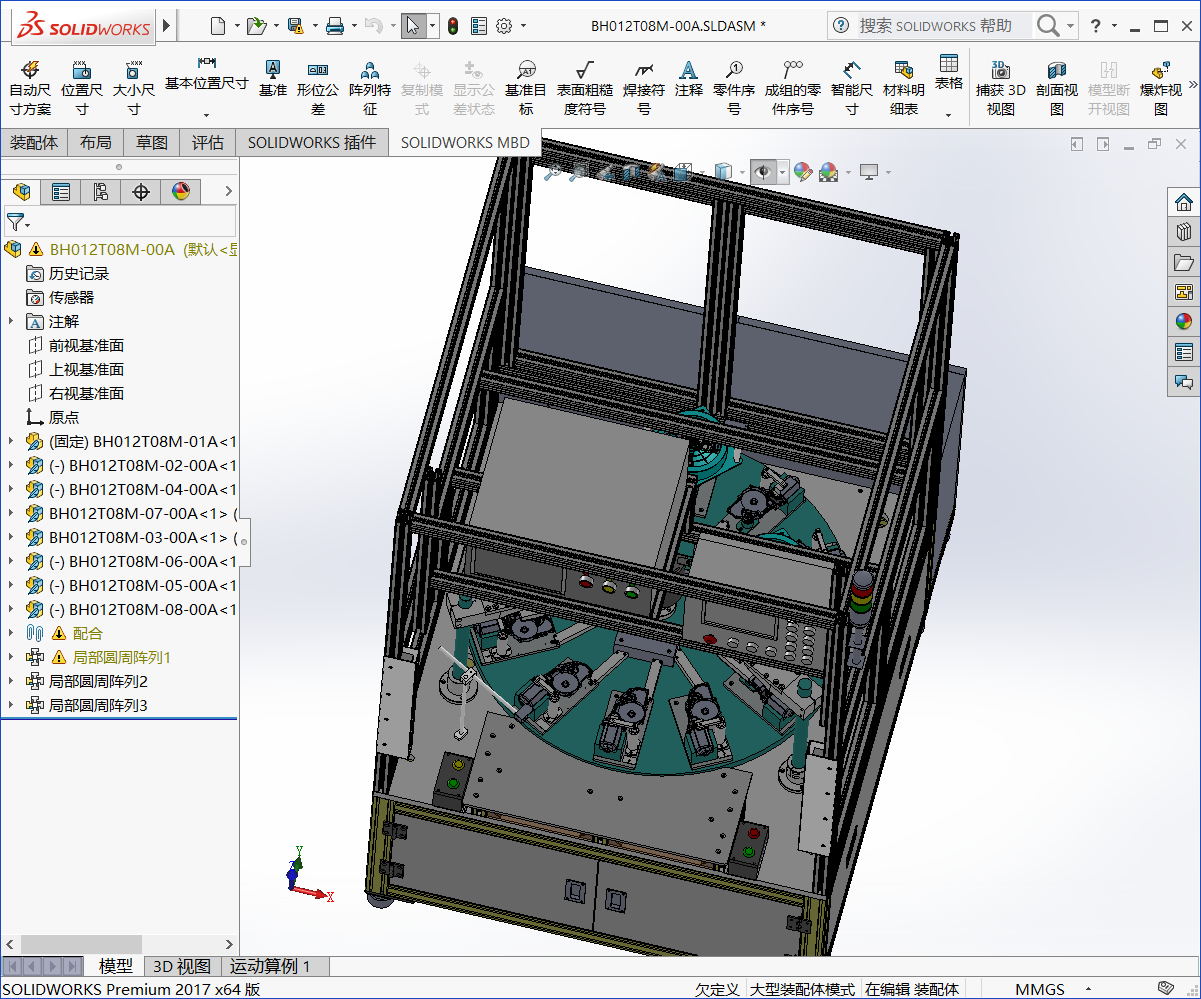Open the Bill of Materials tool (材料明细表)

click(904, 88)
